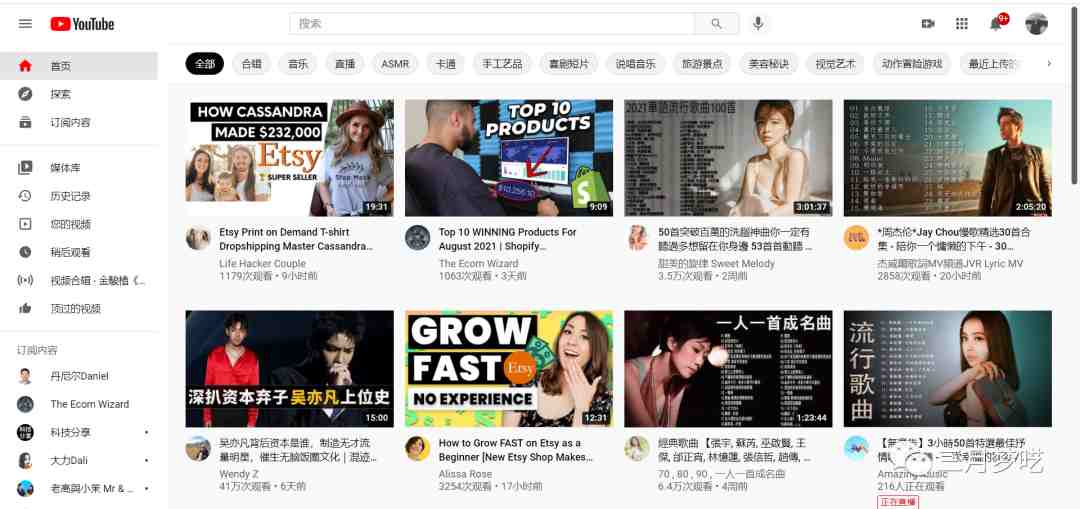The image size is (1080, 509).
Task: Select the 合辑 filter chip
Action: pyautogui.click(x=251, y=64)
